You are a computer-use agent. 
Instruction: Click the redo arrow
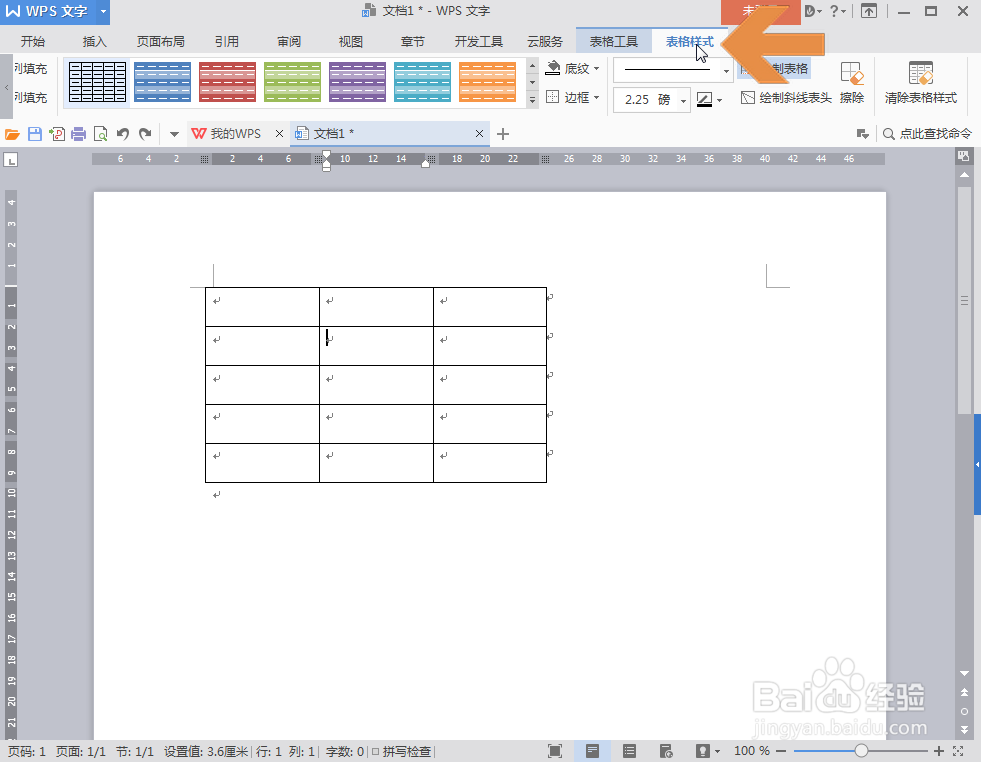[x=145, y=134]
